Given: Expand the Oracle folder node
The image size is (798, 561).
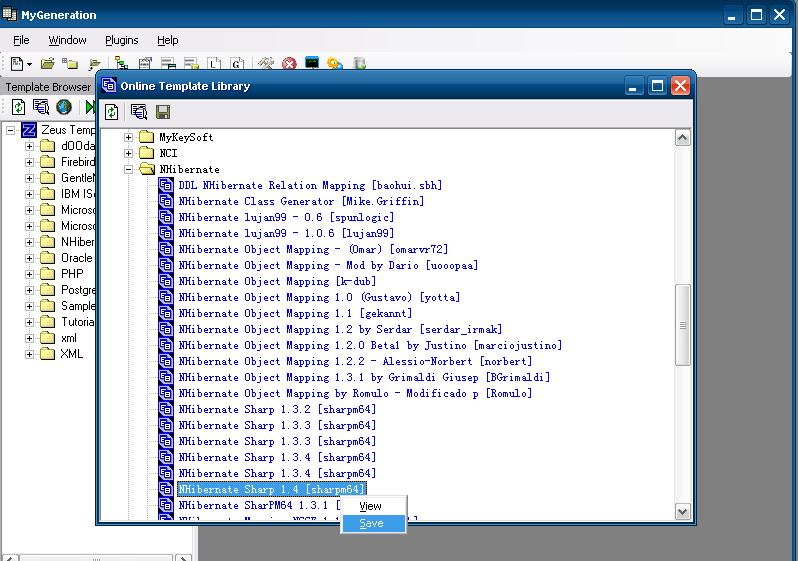Looking at the screenshot, I should (30, 258).
